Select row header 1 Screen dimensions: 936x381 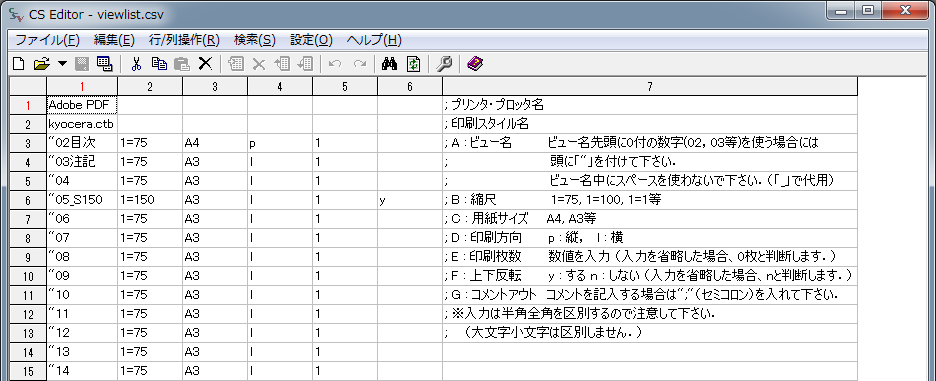click(x=28, y=105)
